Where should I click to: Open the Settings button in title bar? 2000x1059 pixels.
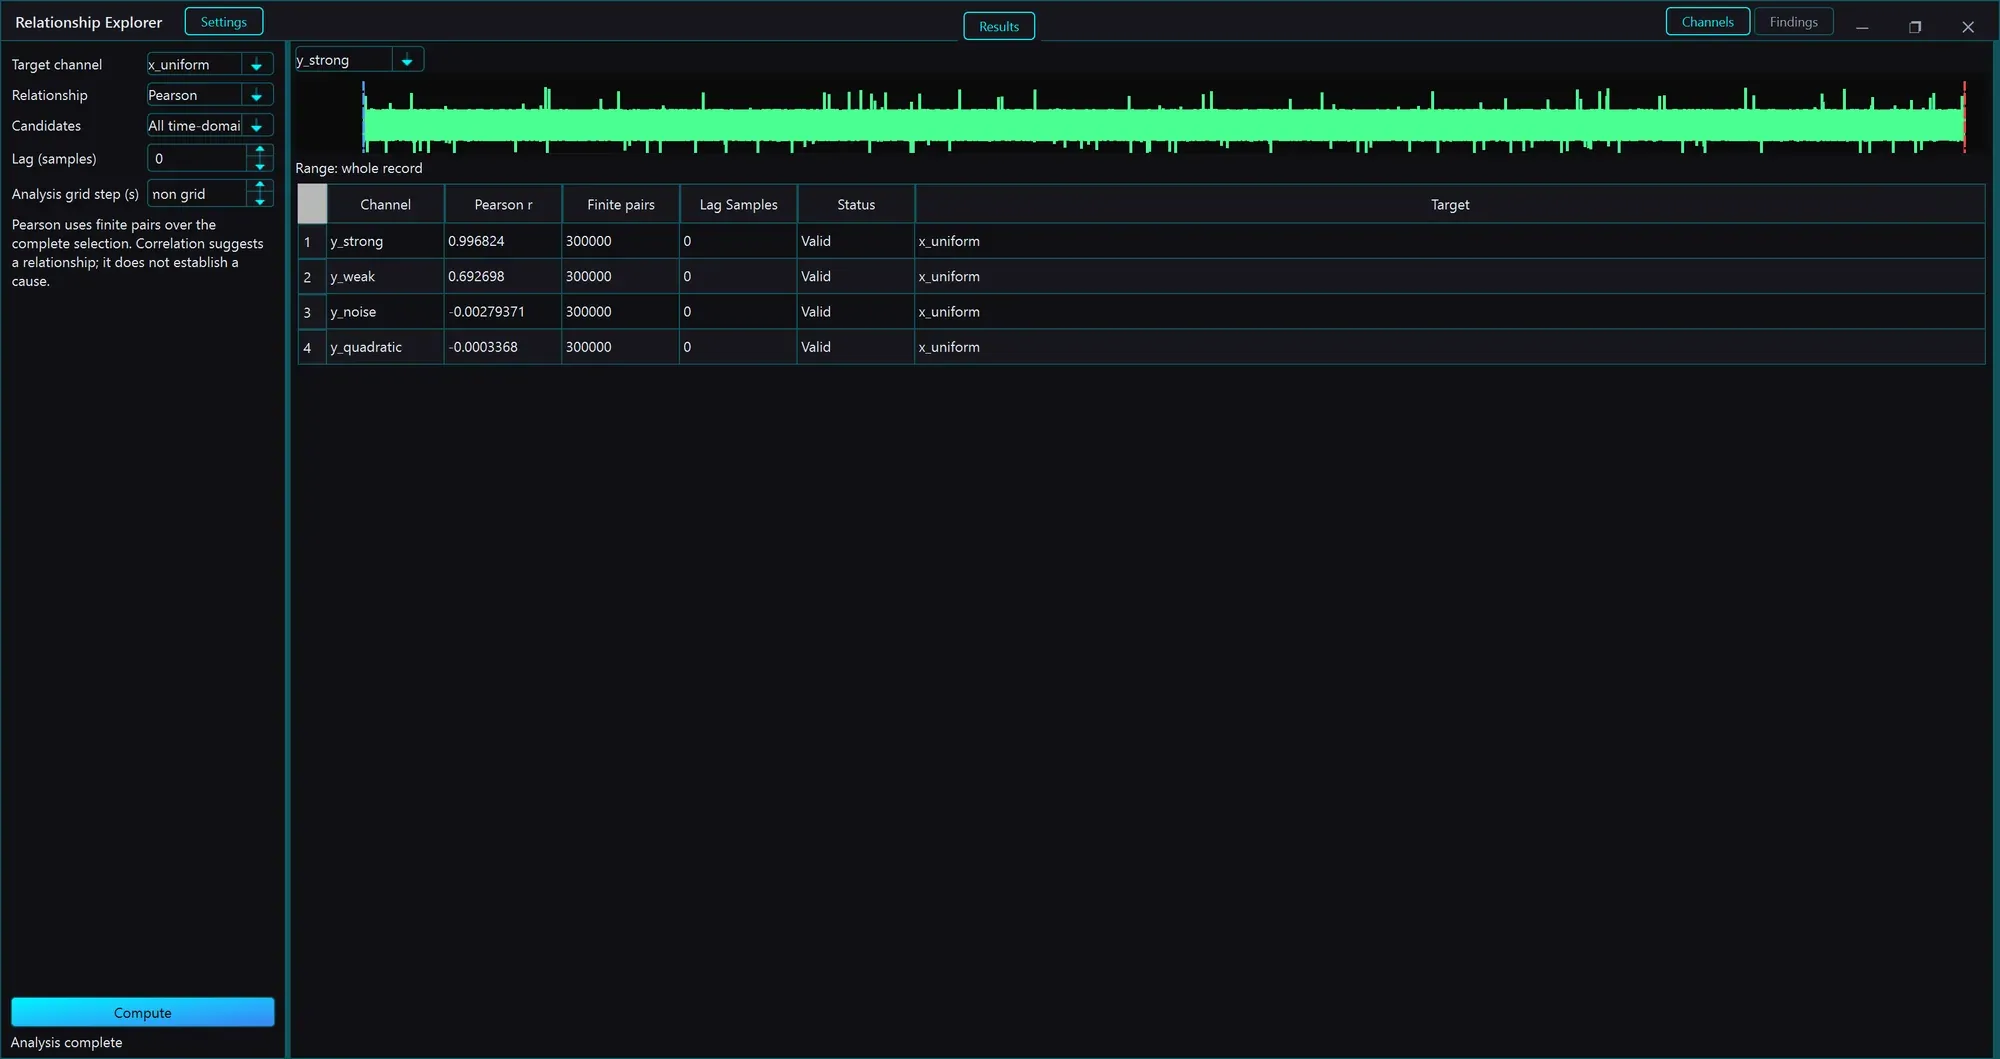click(x=223, y=22)
